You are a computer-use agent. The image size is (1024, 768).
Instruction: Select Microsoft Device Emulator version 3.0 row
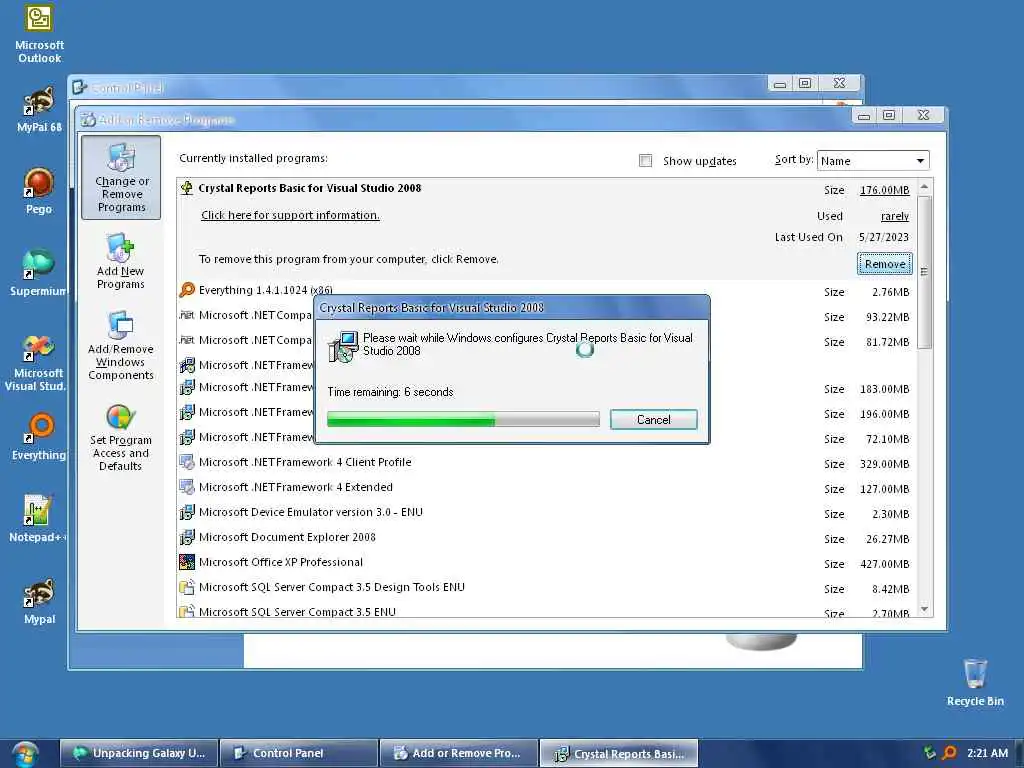(546, 513)
